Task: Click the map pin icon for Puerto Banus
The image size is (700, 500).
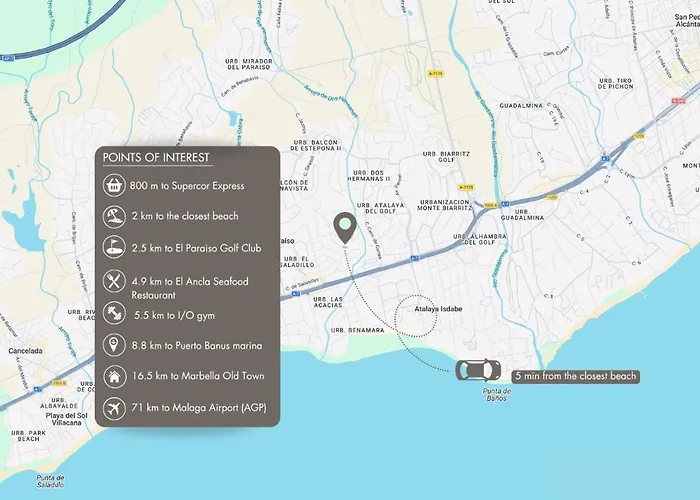Action: click(114, 345)
